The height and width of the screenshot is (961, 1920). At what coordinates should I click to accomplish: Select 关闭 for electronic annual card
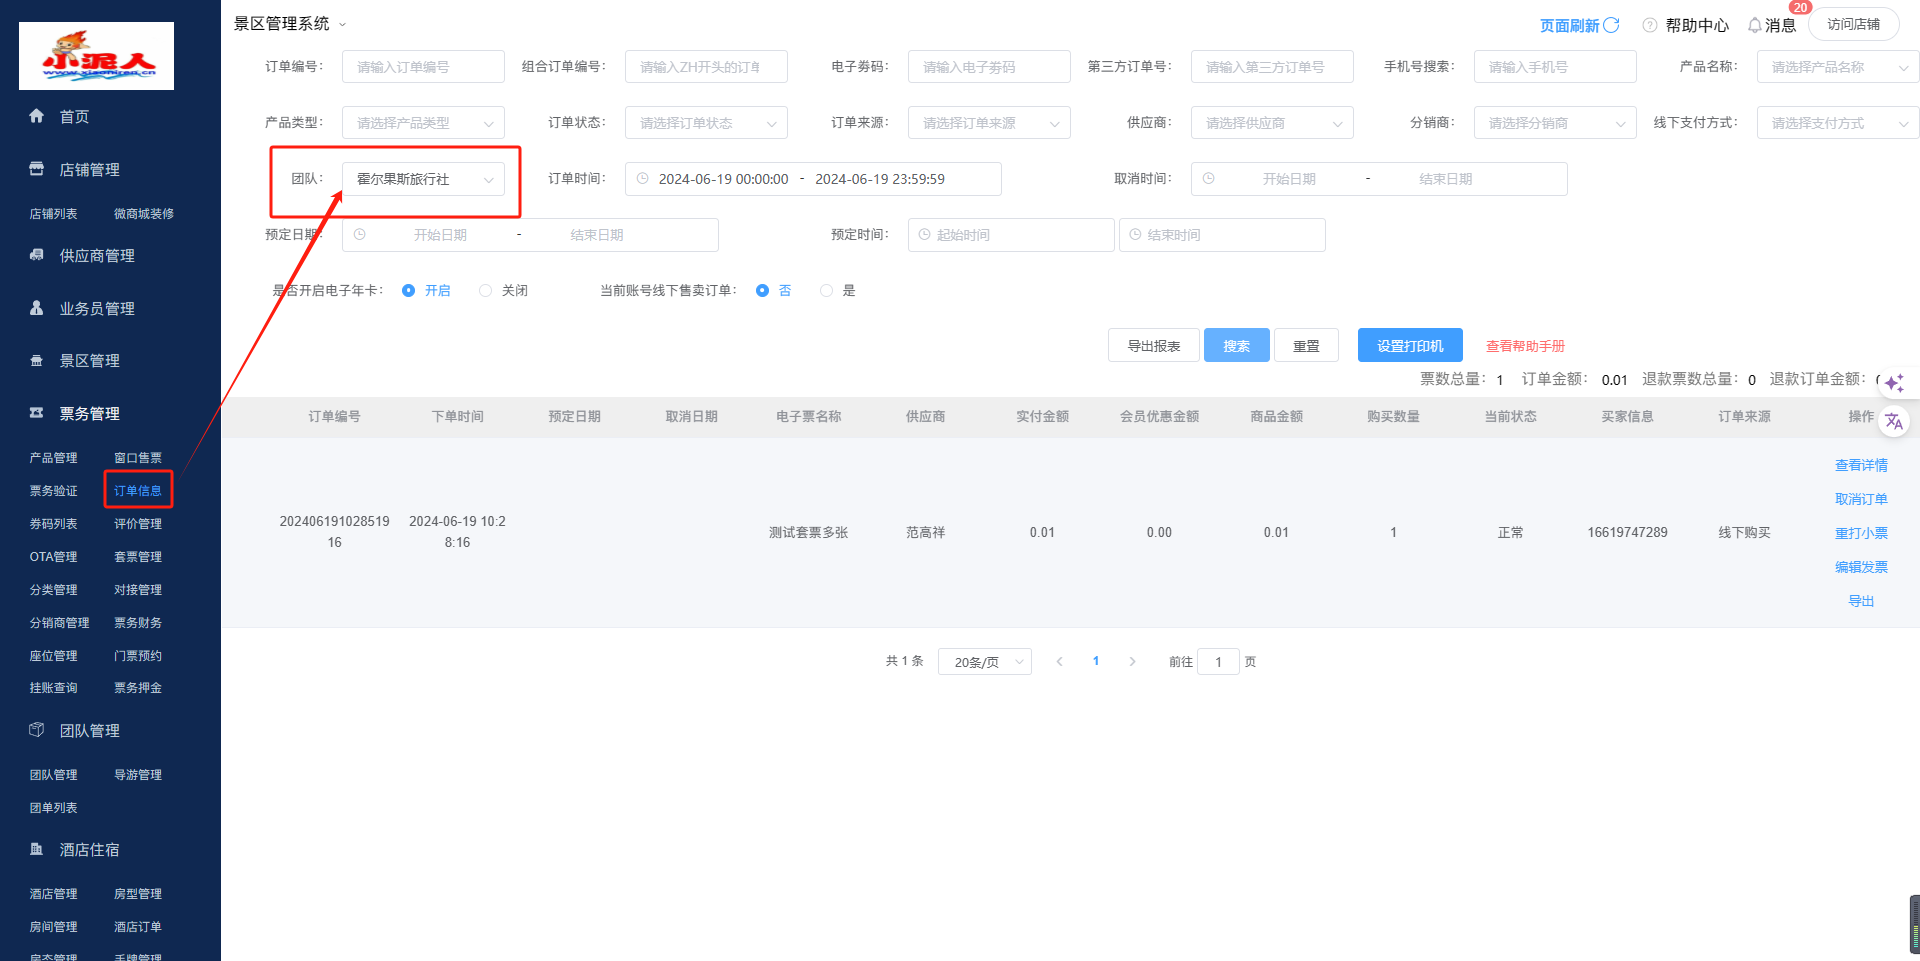[486, 291]
